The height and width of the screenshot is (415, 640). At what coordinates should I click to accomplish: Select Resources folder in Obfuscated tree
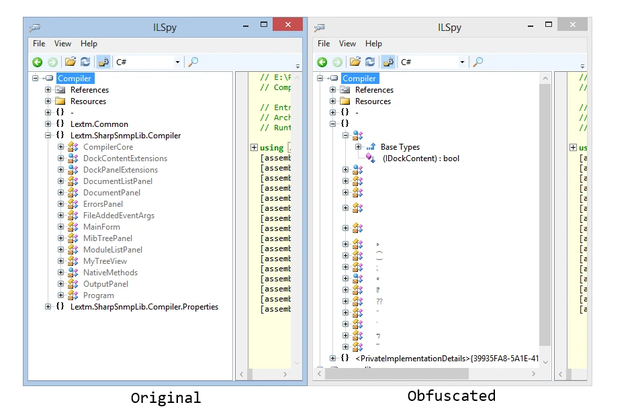pyautogui.click(x=373, y=101)
